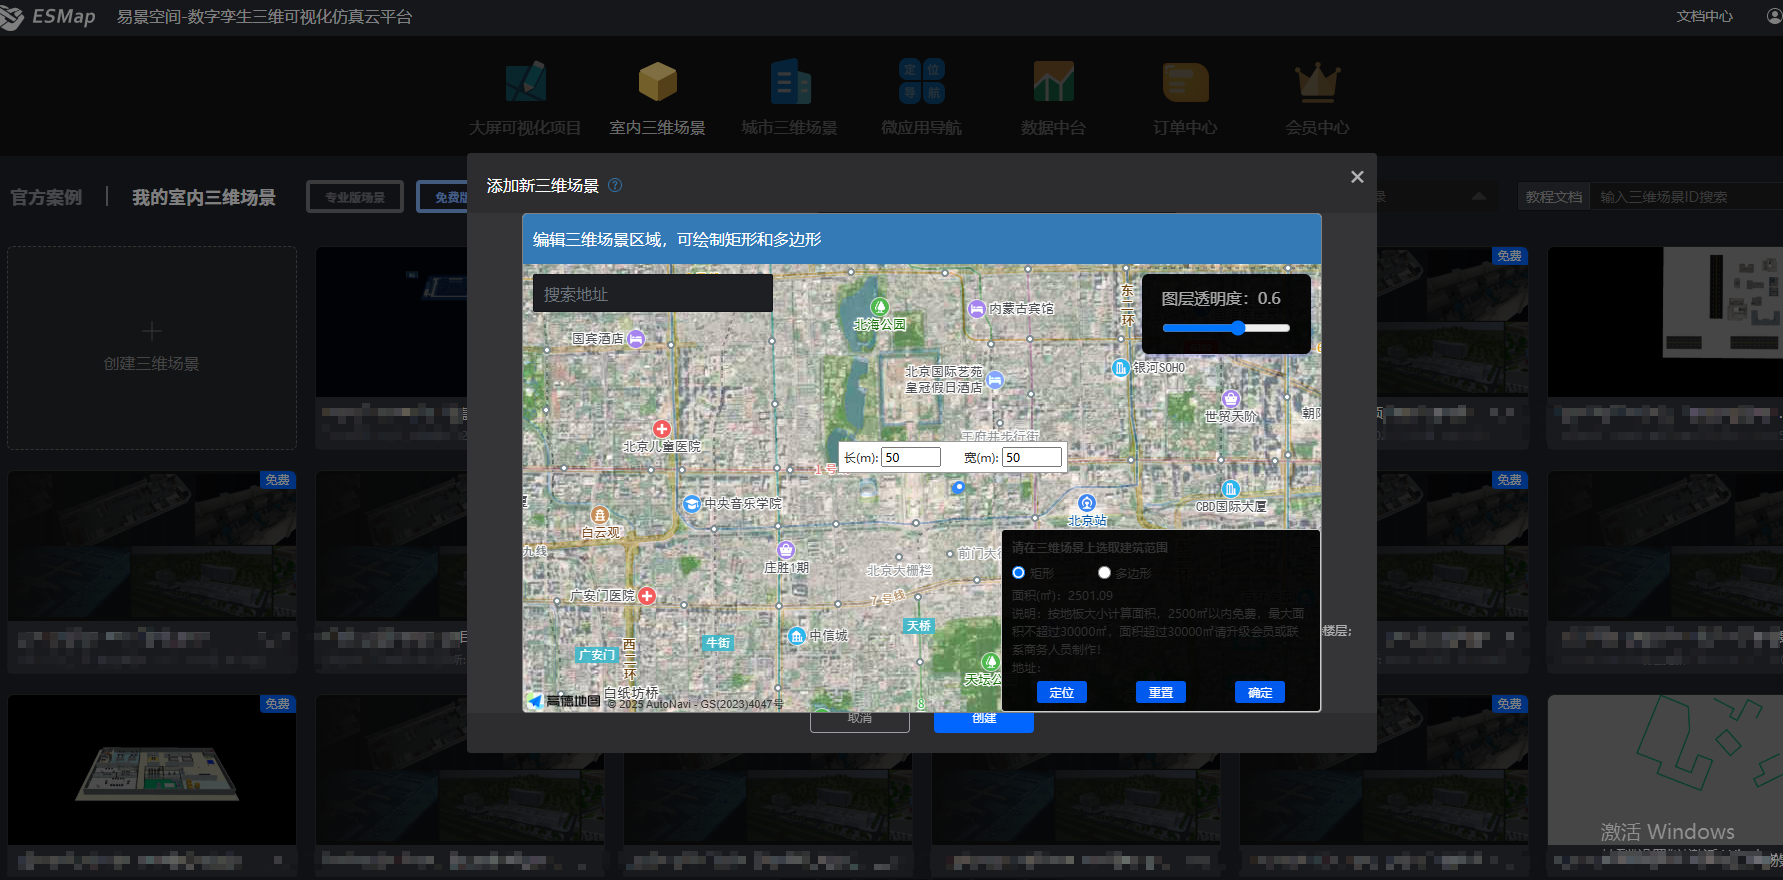Select the 矩形 rectangle radio option
The image size is (1783, 880).
coord(1019,573)
